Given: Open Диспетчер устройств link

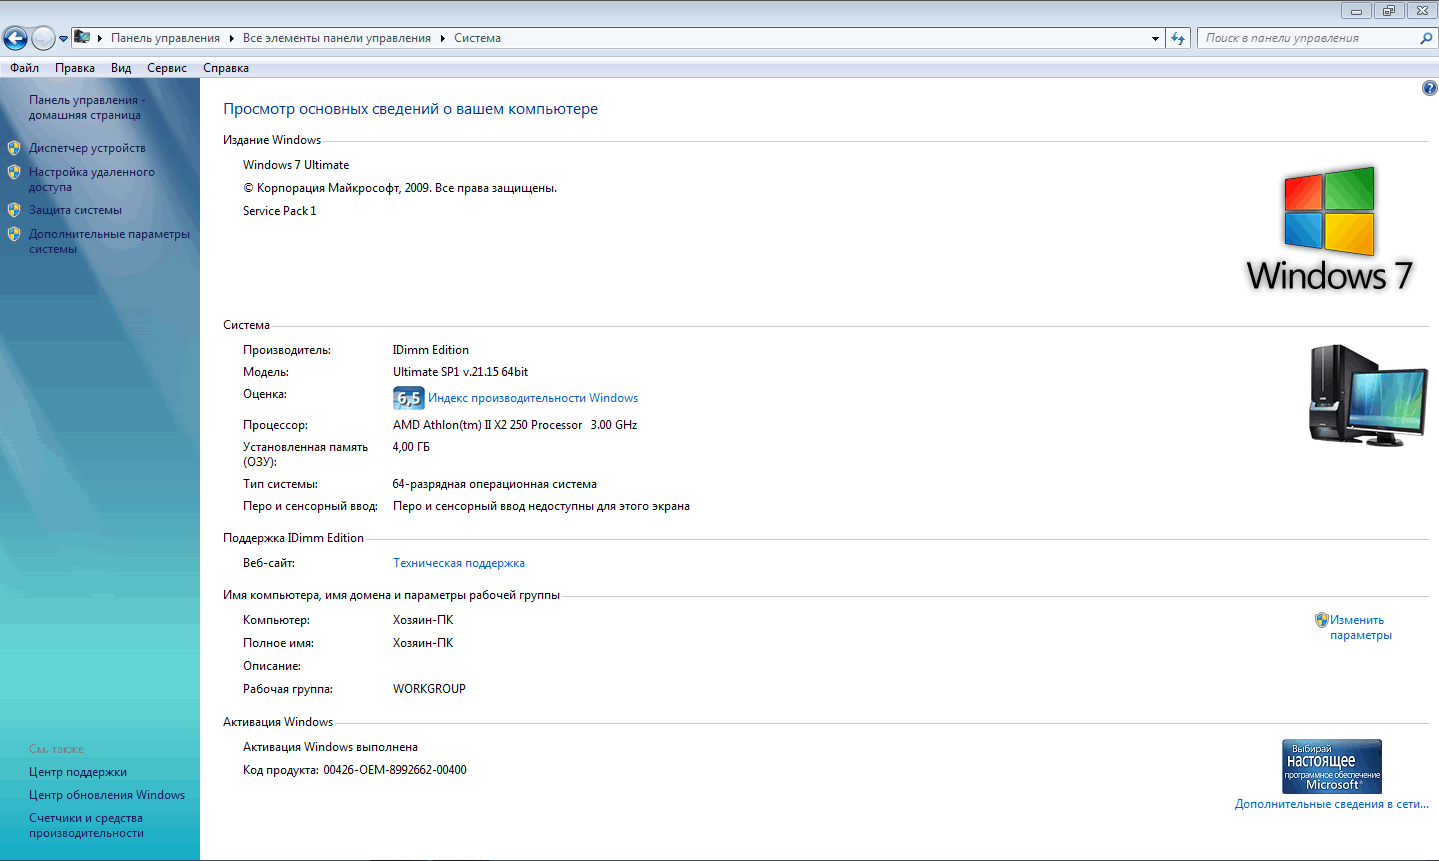Looking at the screenshot, I should [87, 148].
